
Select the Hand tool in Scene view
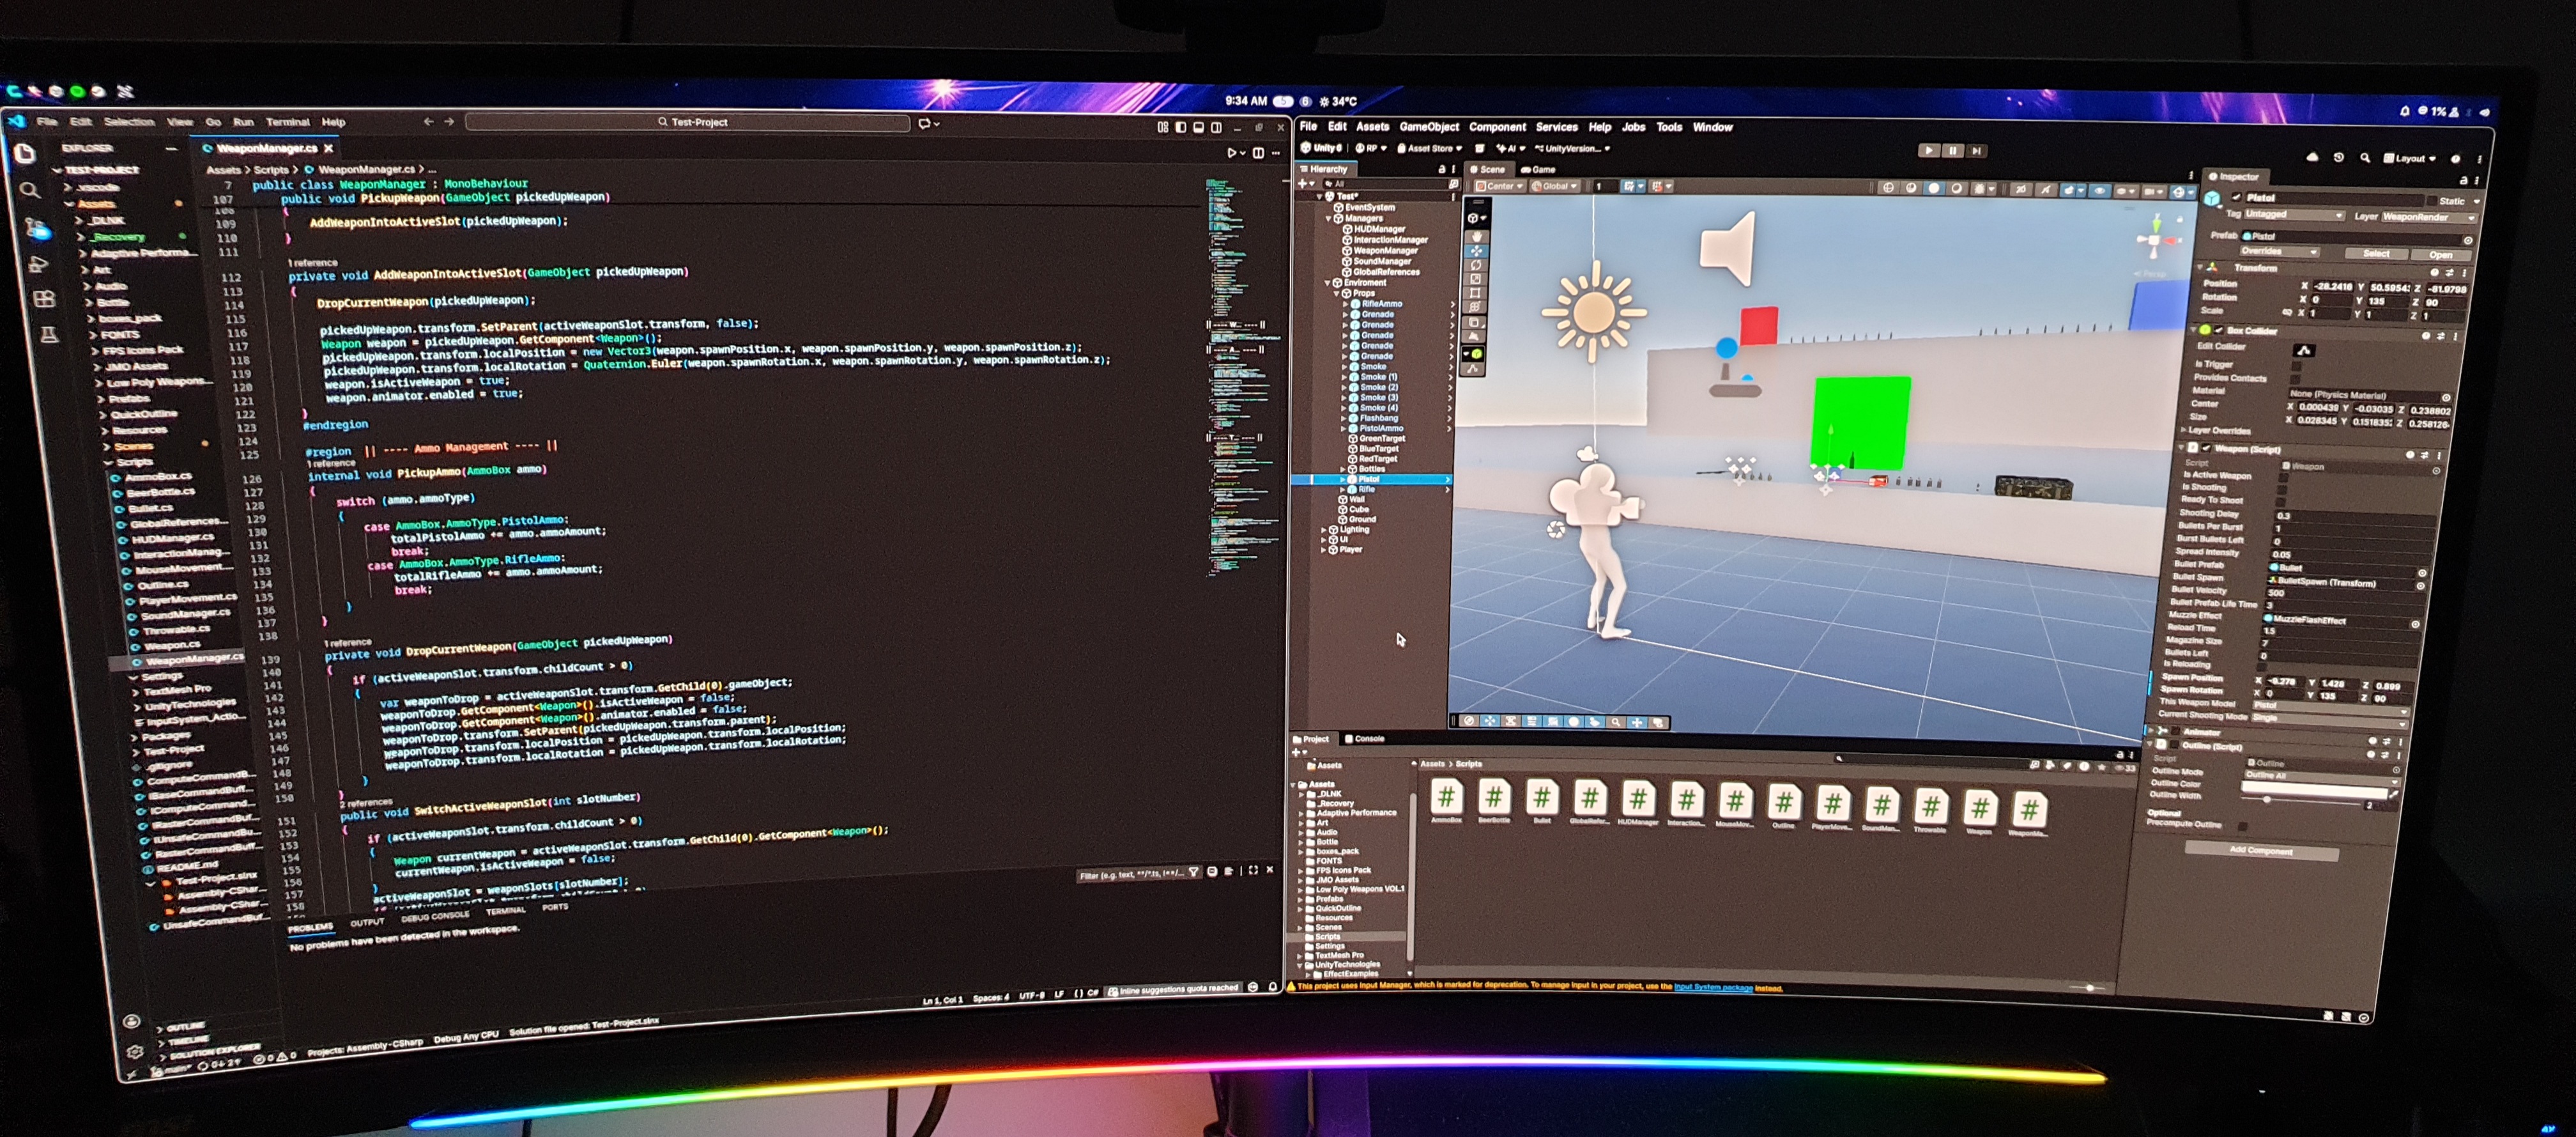[1476, 236]
